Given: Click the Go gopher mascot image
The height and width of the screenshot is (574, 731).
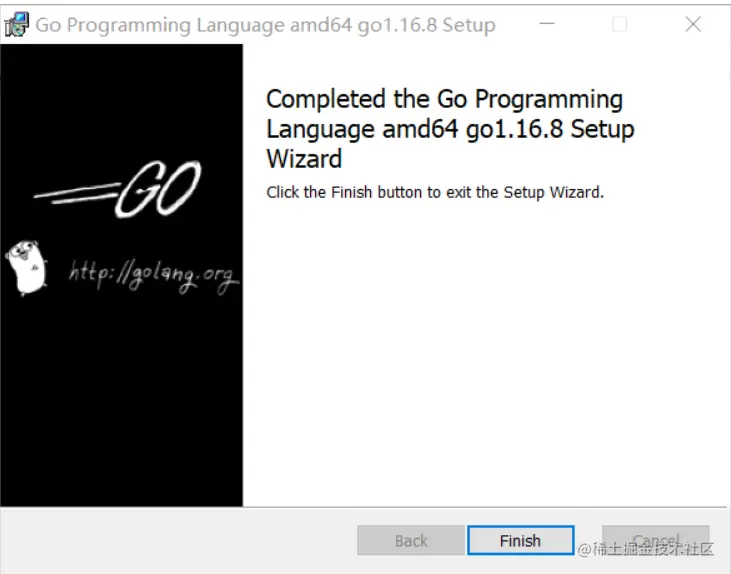Looking at the screenshot, I should pyautogui.click(x=26, y=268).
